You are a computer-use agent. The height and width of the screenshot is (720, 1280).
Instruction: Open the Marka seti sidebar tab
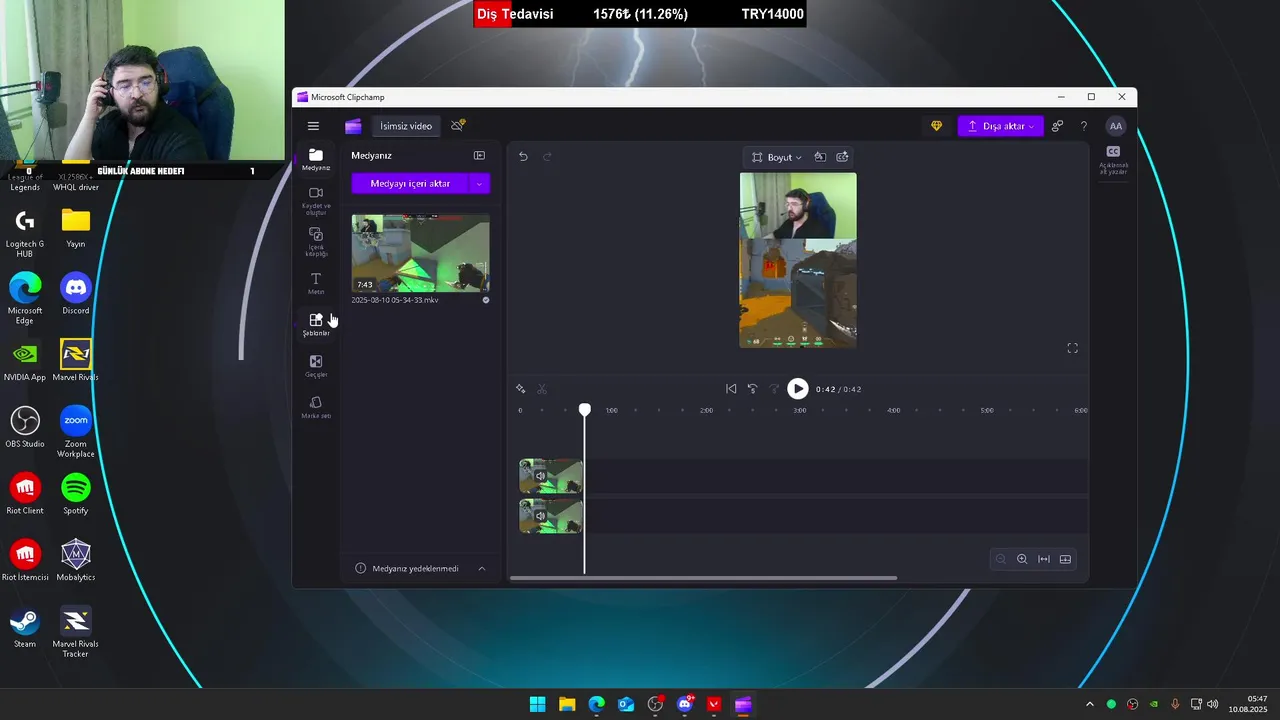click(316, 407)
